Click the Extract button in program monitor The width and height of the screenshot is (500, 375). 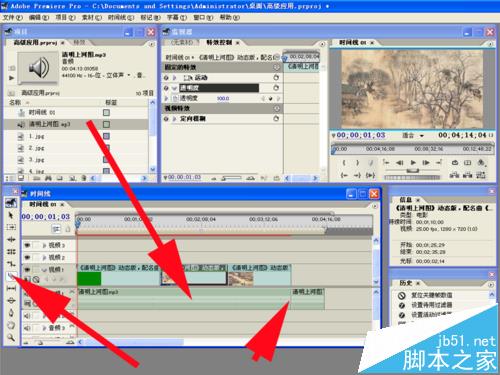point(467,175)
